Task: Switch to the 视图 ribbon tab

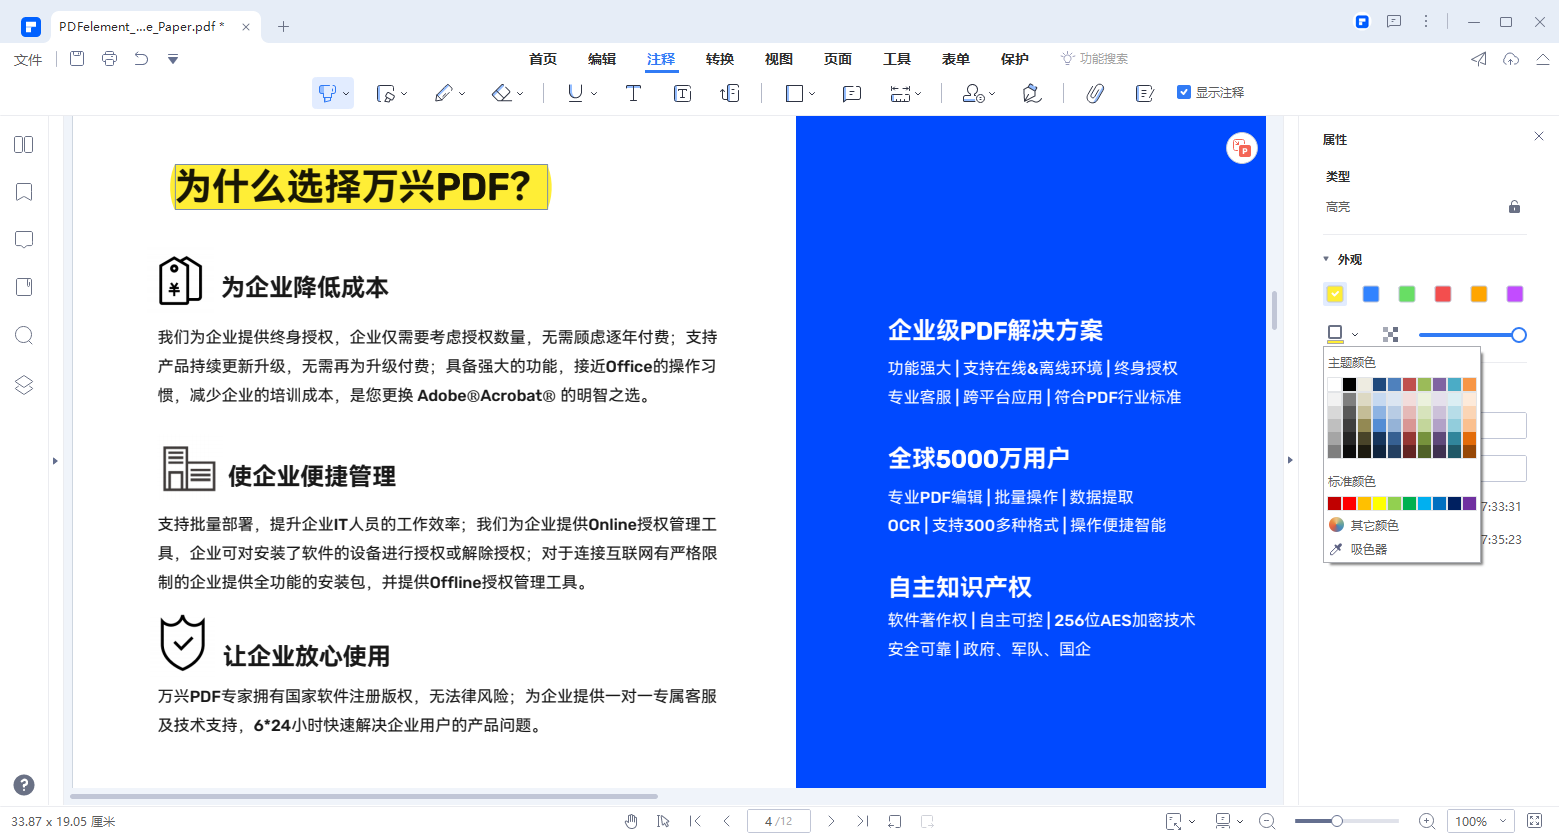Action: (x=778, y=58)
